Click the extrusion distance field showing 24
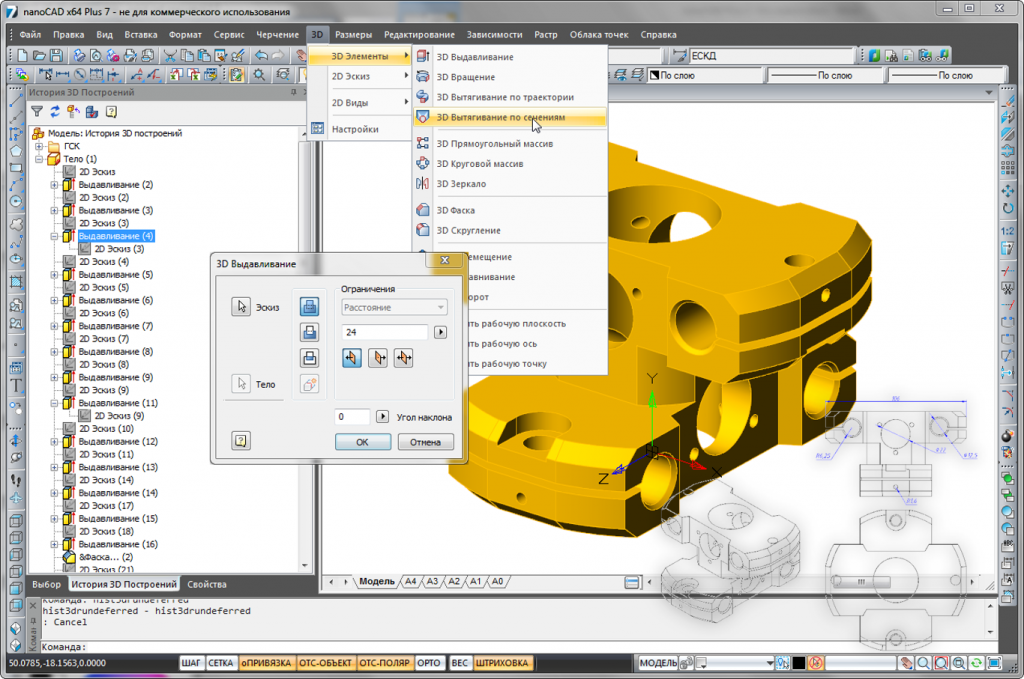The image size is (1024, 679). 385,332
